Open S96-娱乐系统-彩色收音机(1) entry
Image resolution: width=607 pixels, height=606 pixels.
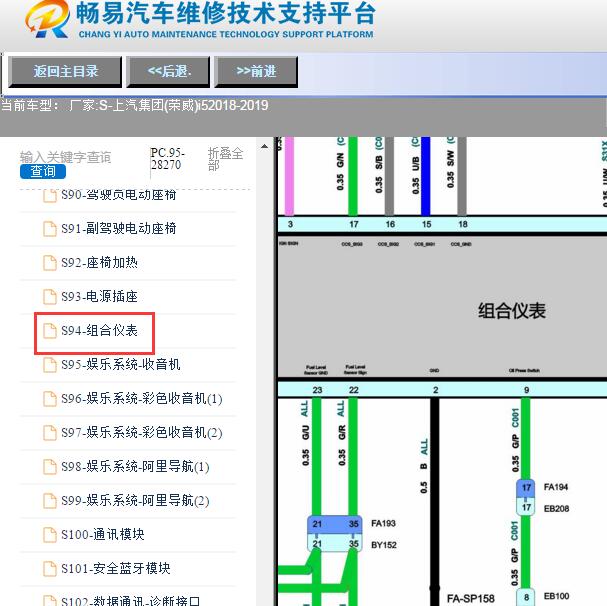tap(141, 399)
